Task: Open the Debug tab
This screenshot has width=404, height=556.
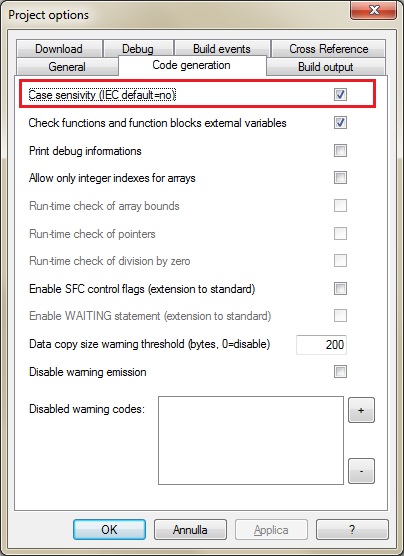Action: point(138,49)
